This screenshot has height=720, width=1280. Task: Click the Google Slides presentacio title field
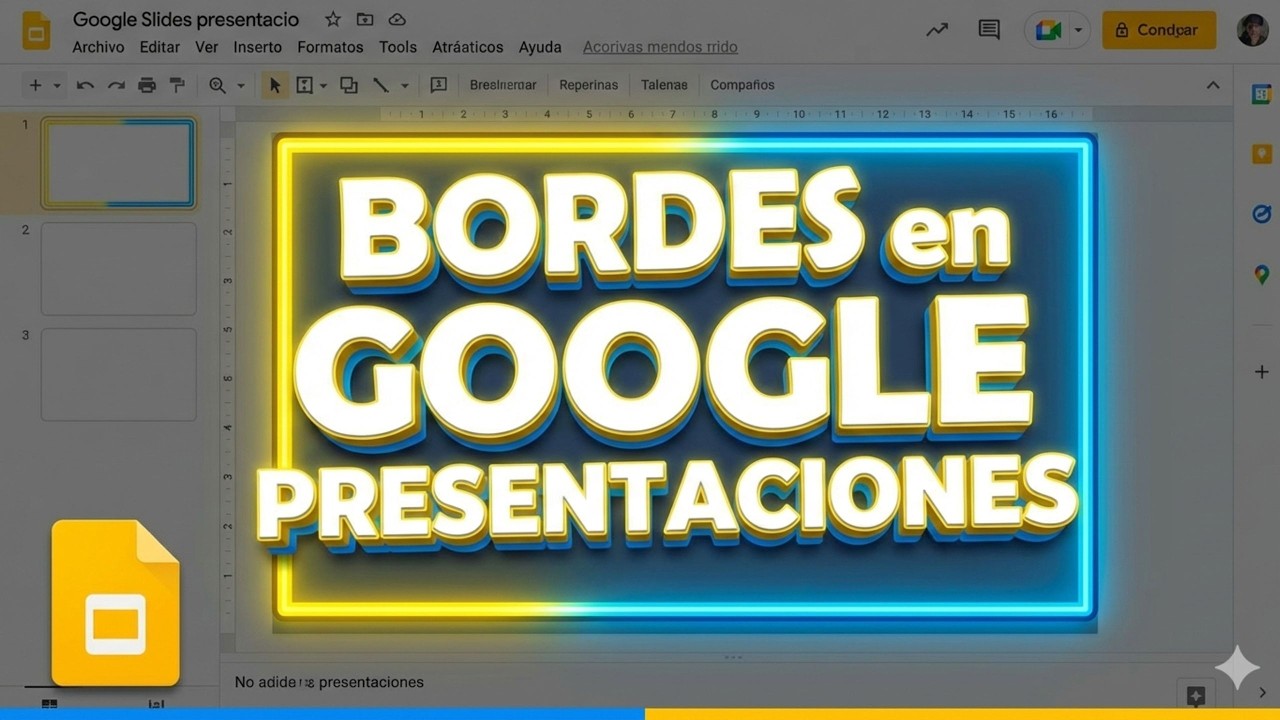coord(186,20)
